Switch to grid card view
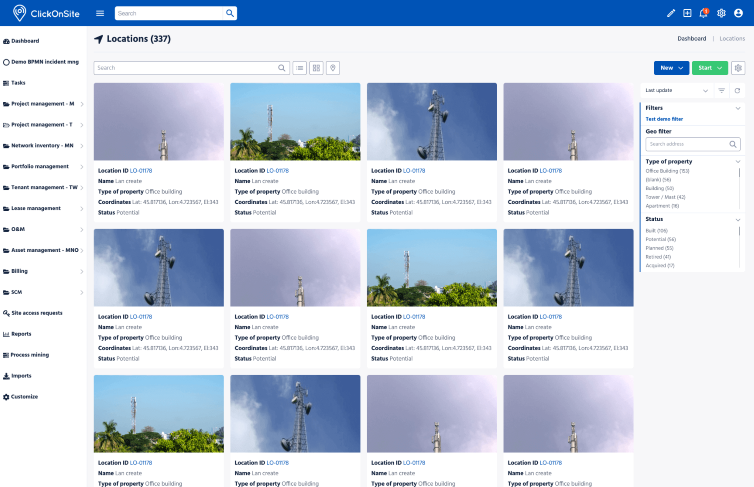 pyautogui.click(x=316, y=68)
